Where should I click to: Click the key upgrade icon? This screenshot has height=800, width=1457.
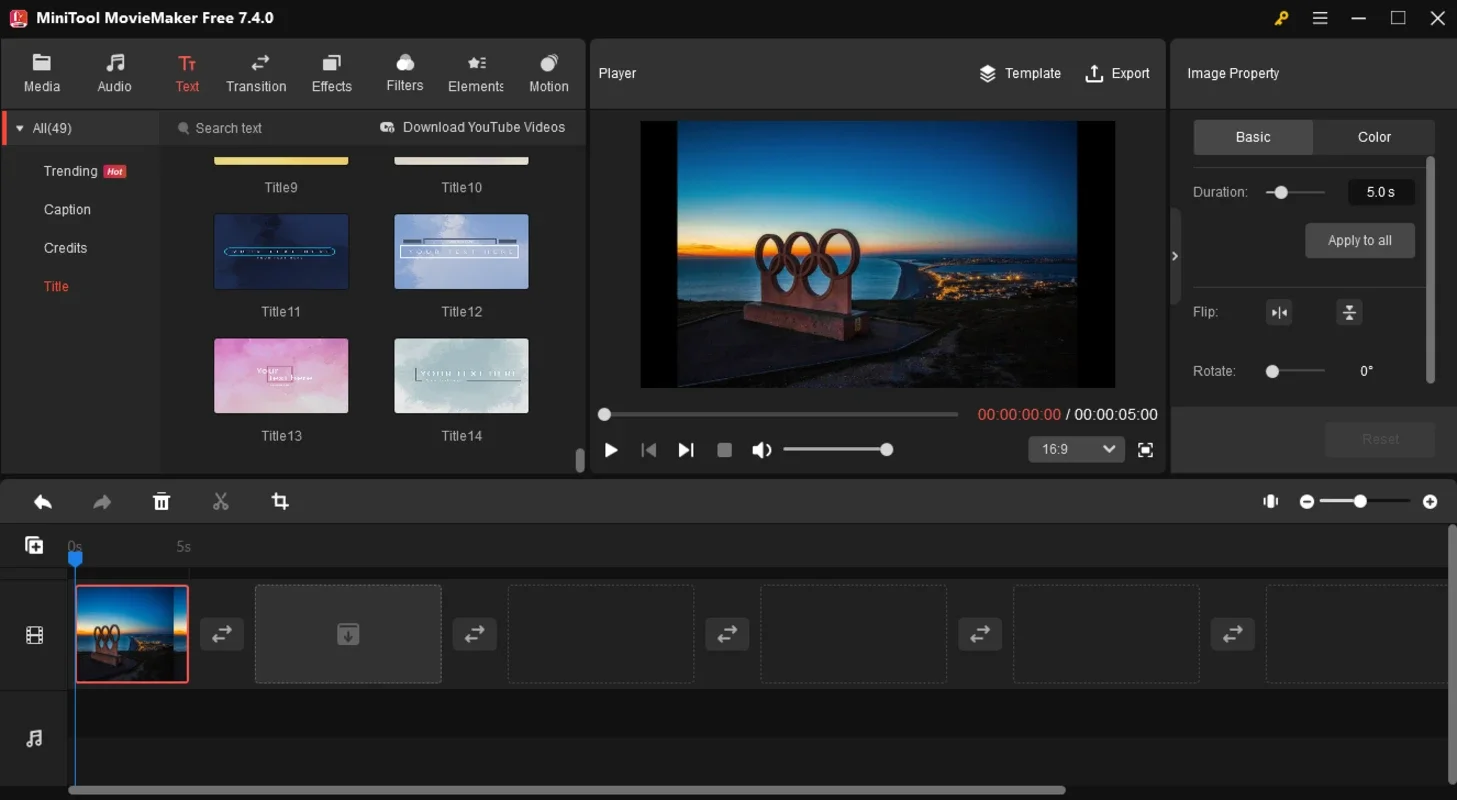[1281, 18]
